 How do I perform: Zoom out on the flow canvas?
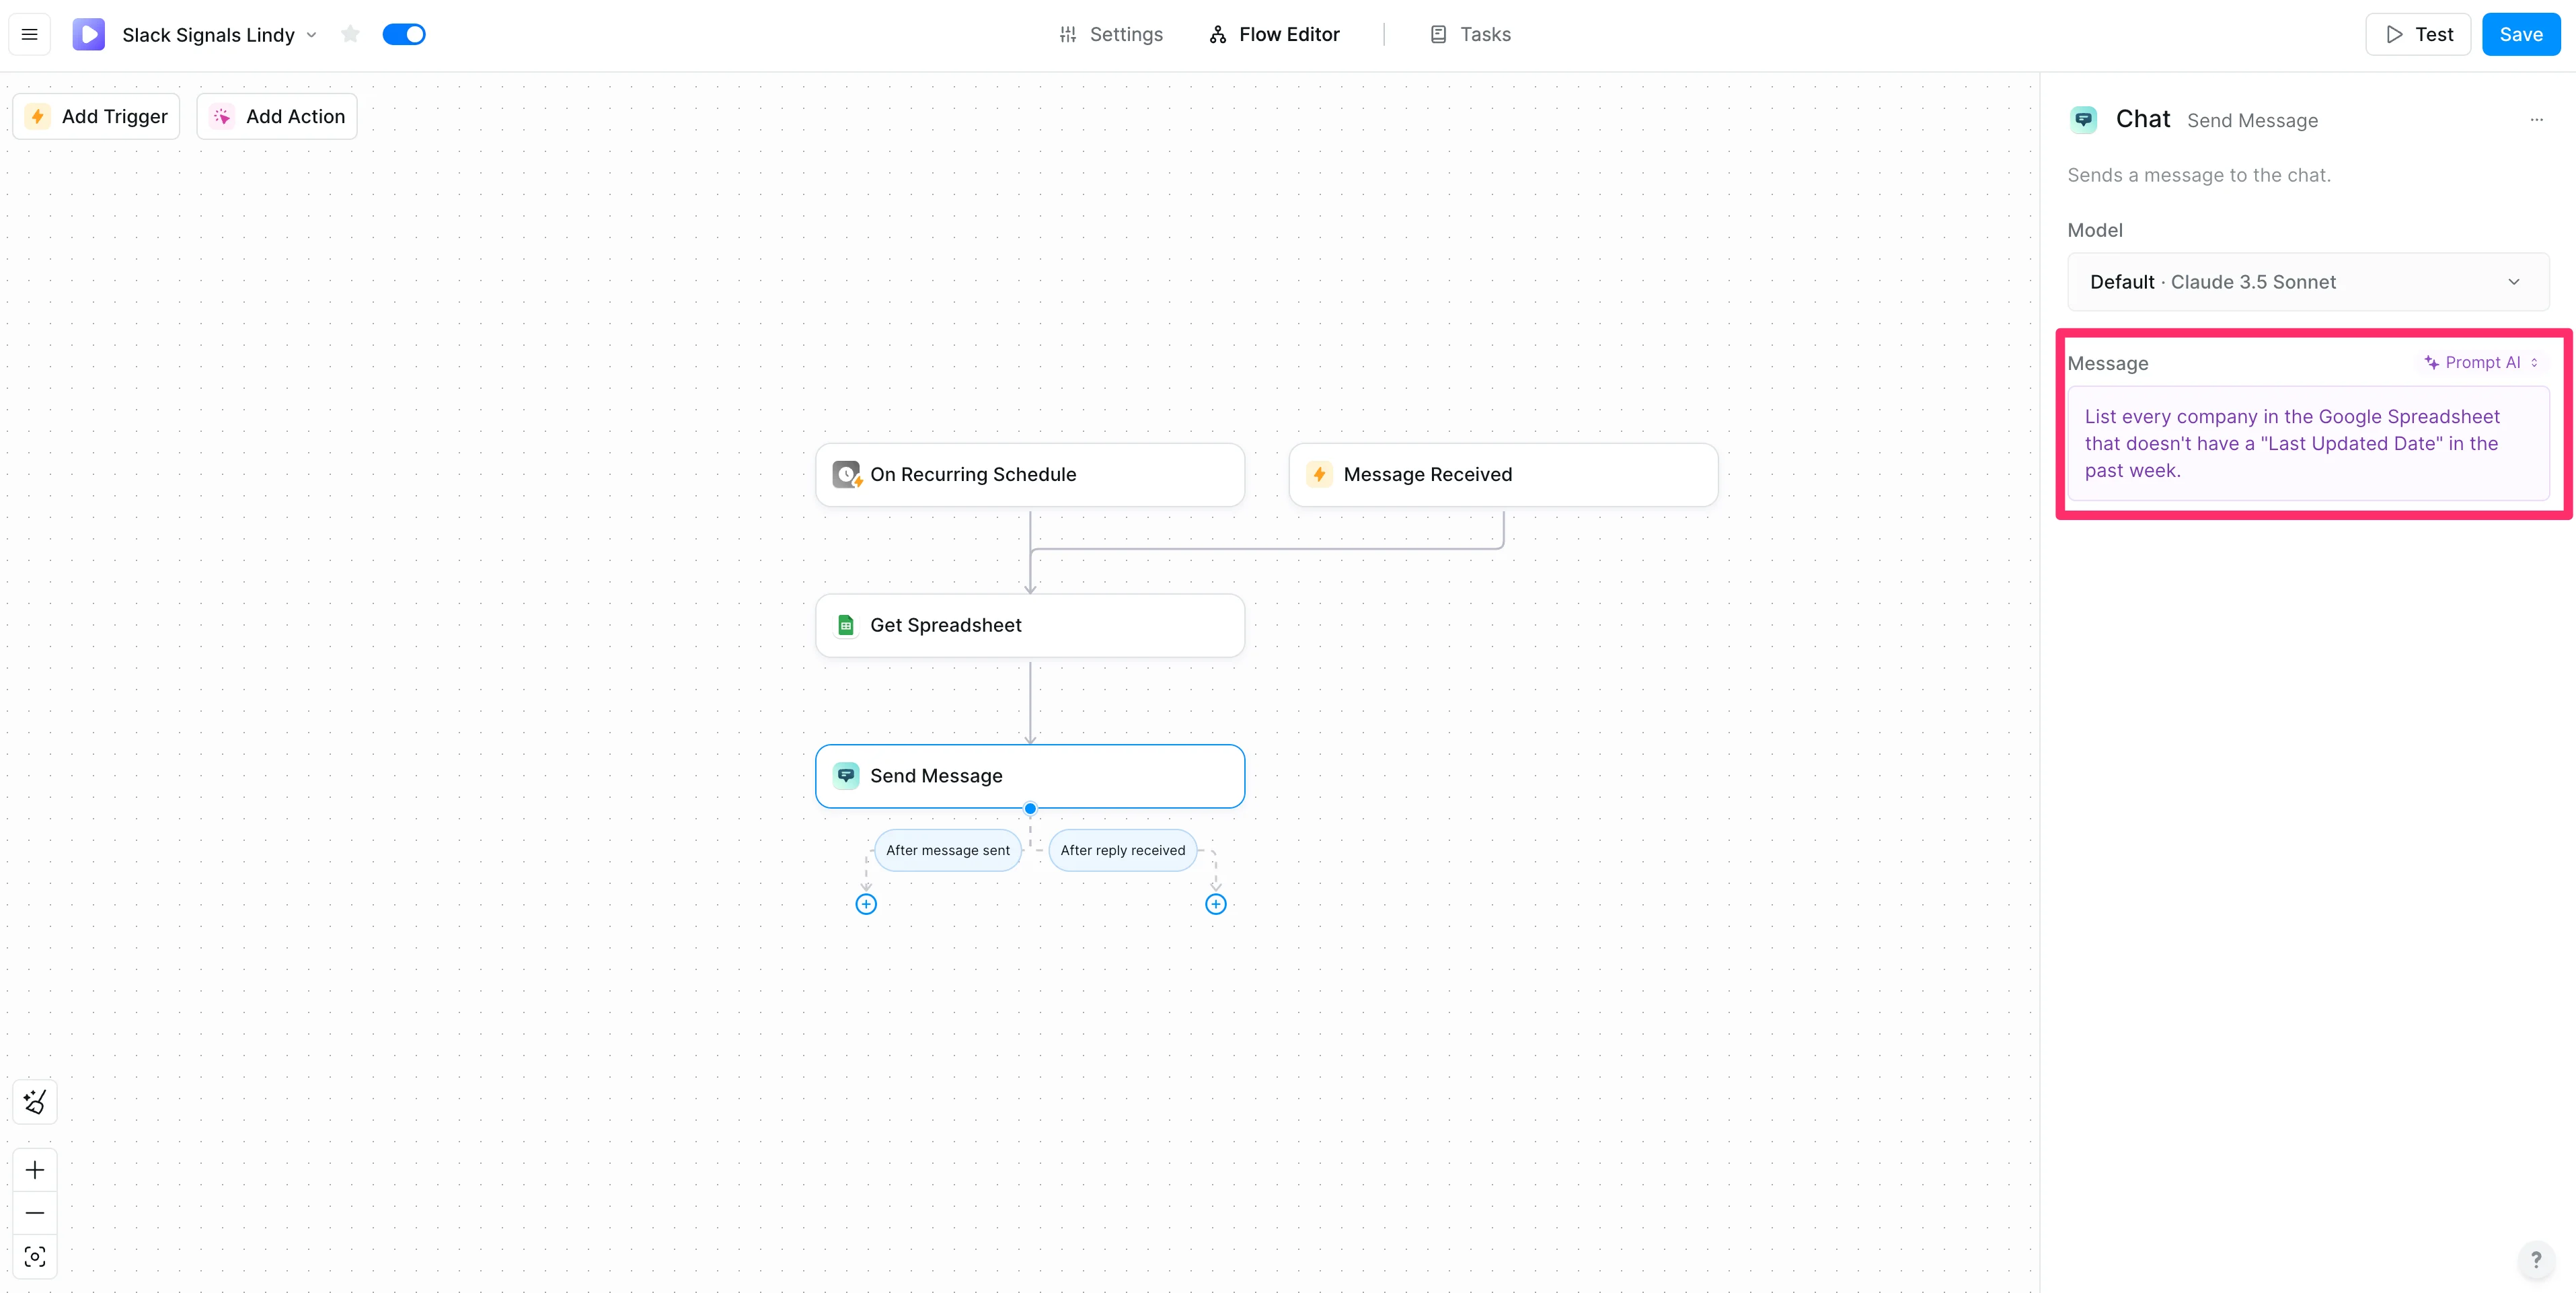(35, 1213)
